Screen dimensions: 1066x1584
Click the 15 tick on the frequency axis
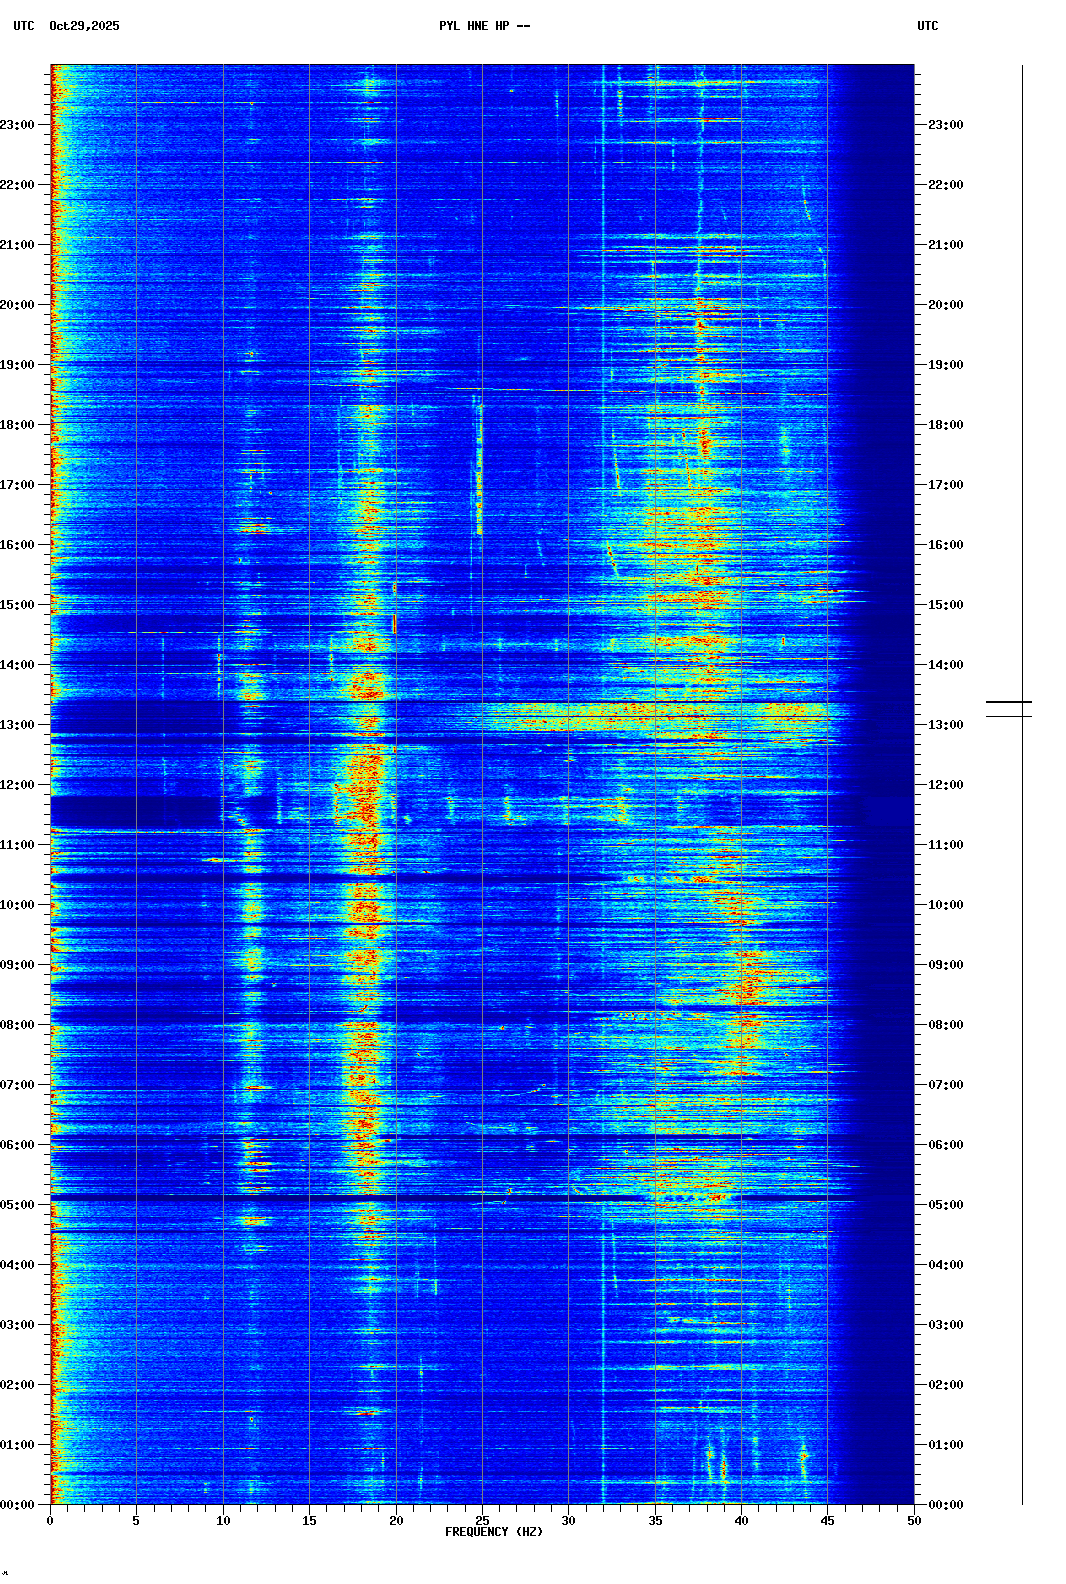click(309, 1520)
